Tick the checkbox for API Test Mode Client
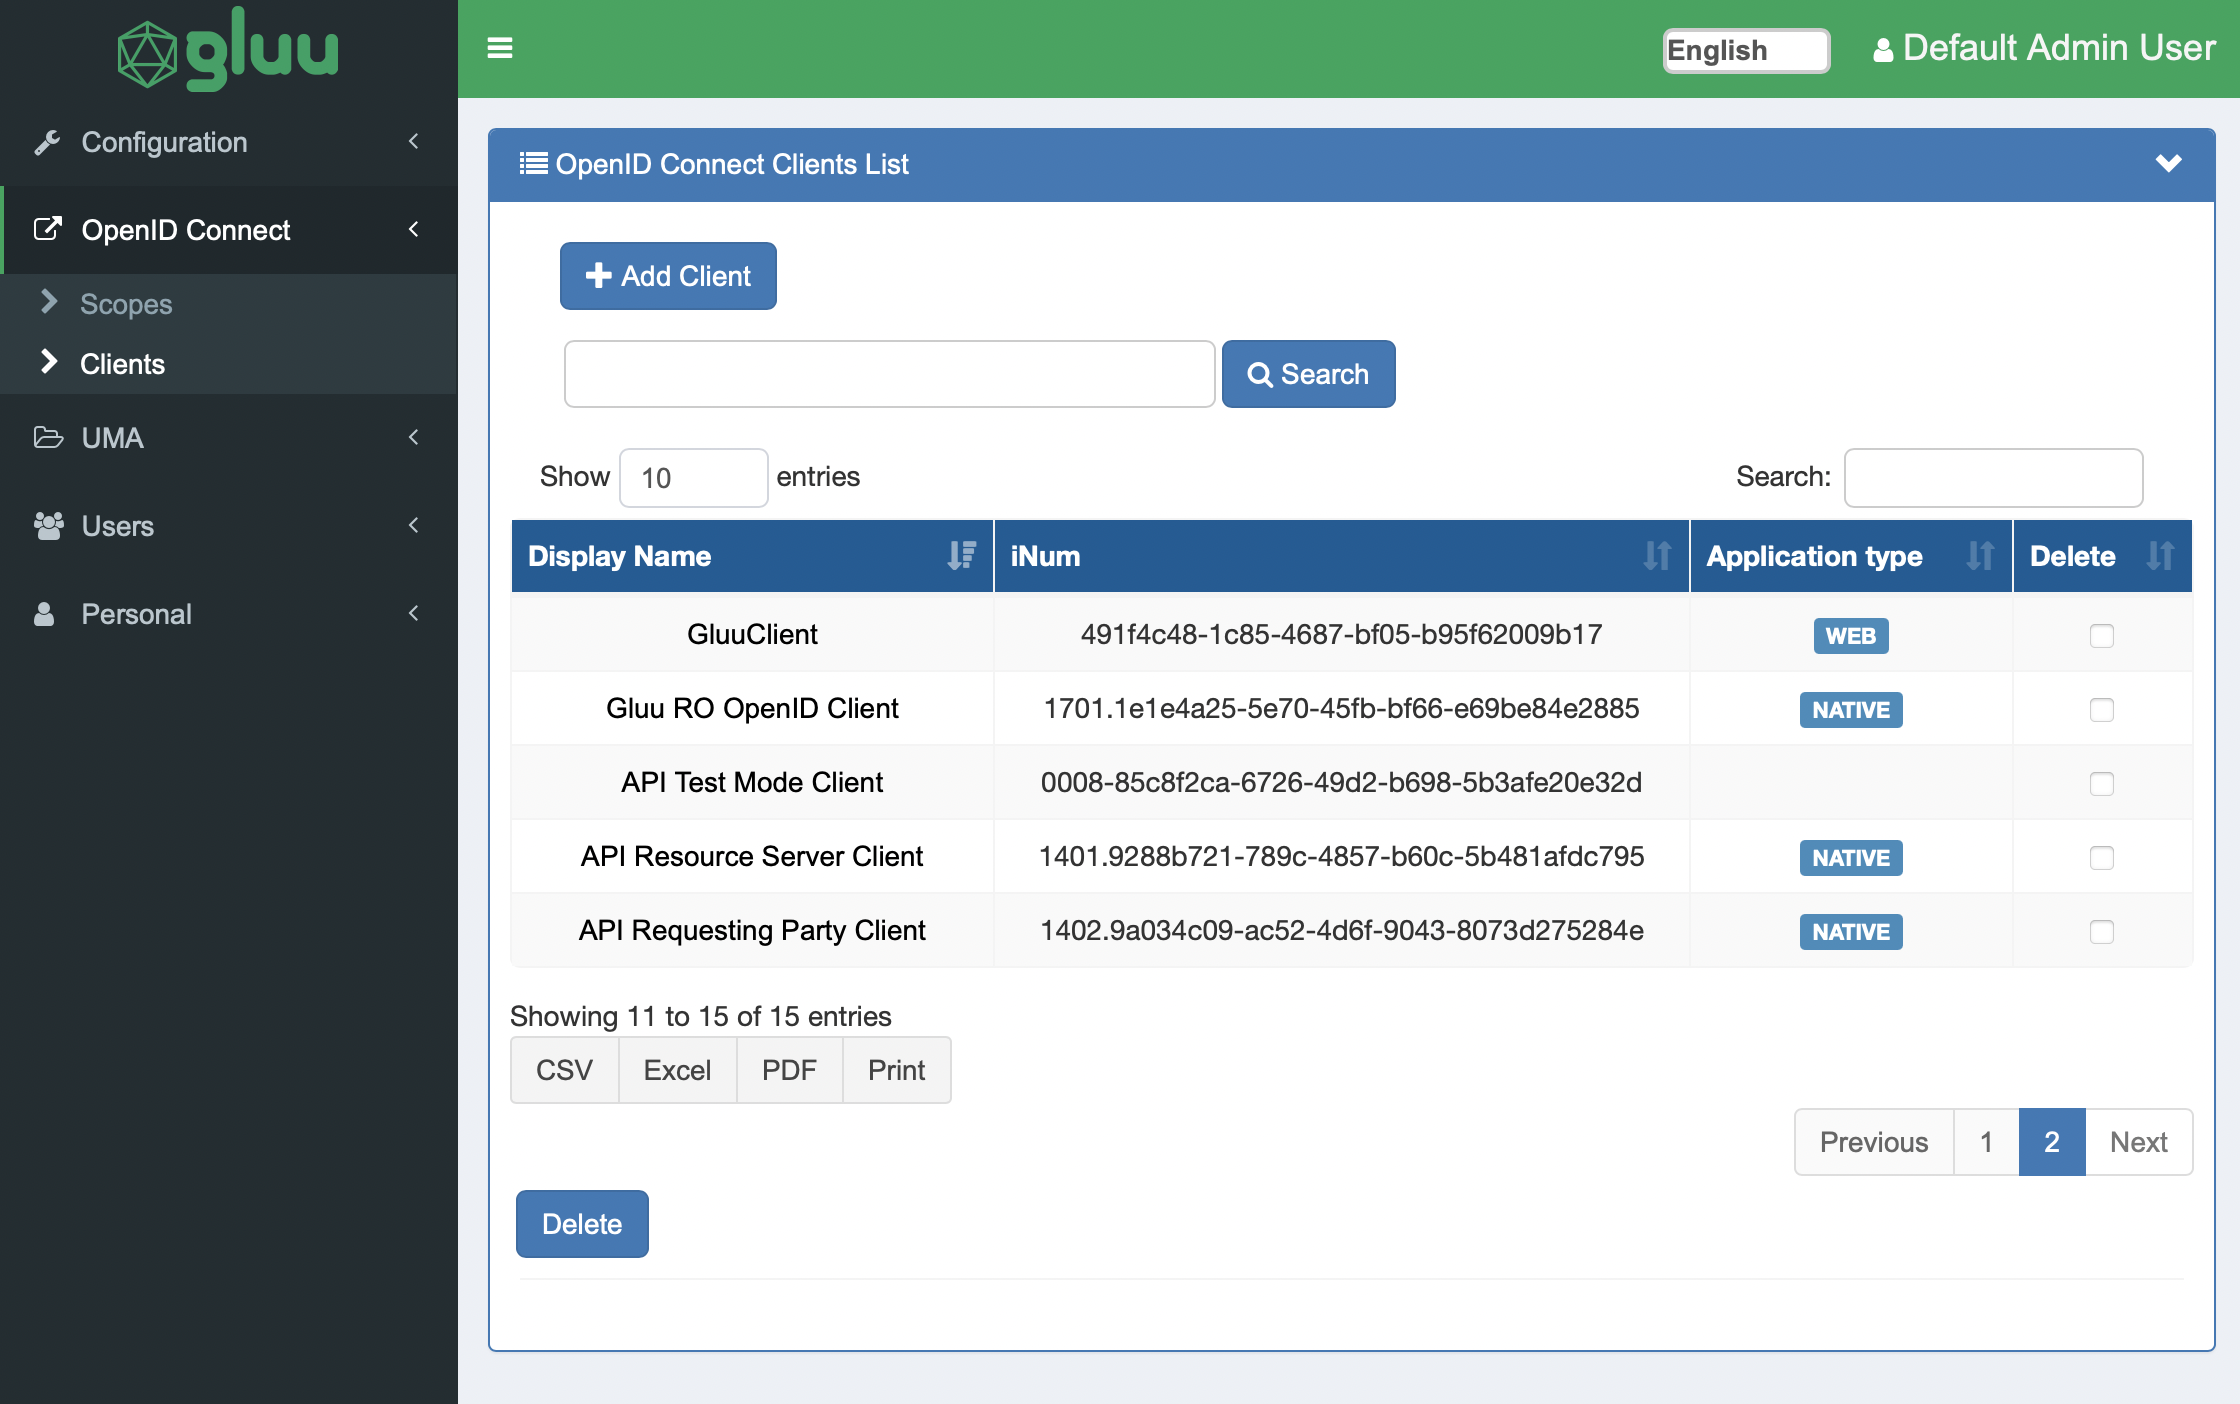This screenshot has width=2240, height=1404. [2101, 784]
